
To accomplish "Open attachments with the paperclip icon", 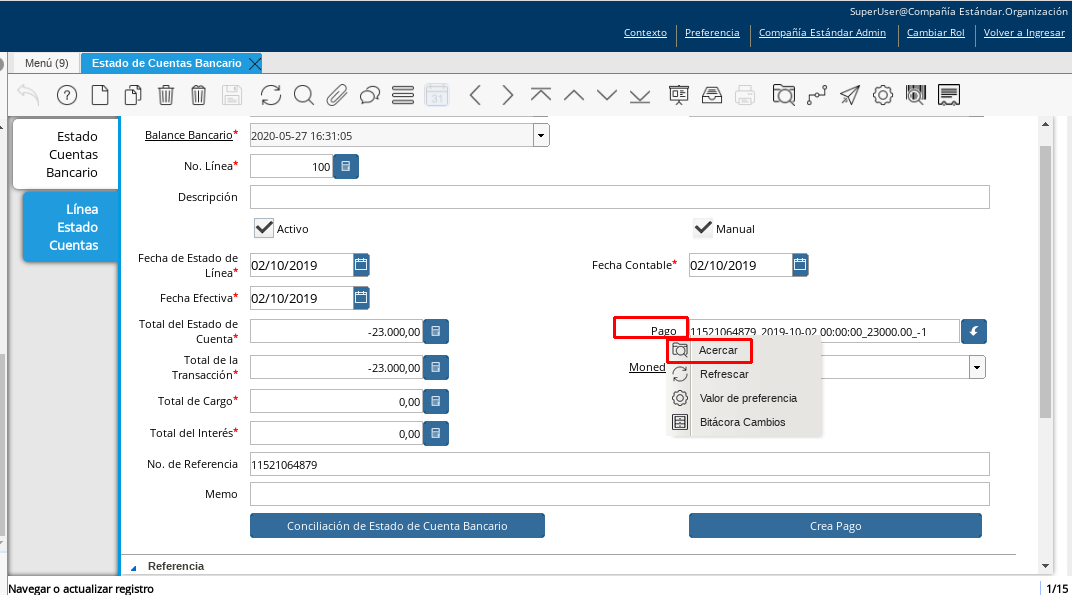I will coord(337,95).
